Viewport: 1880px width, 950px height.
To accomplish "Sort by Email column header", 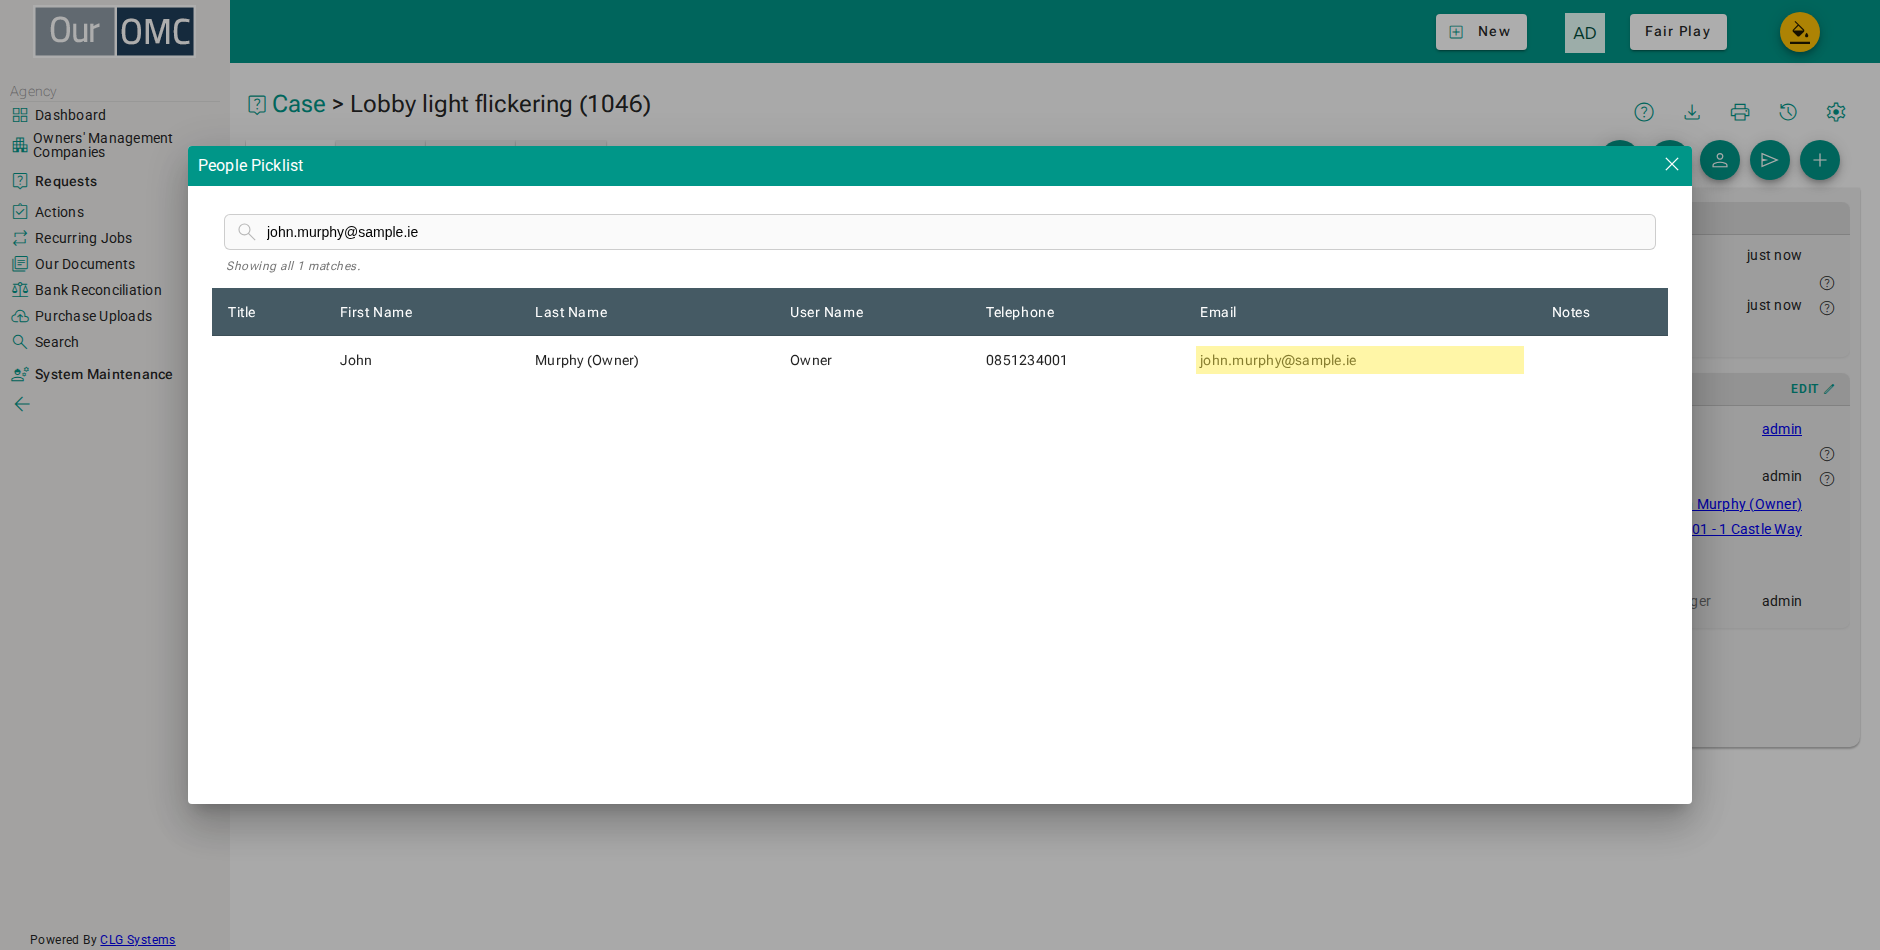I will point(1218,312).
